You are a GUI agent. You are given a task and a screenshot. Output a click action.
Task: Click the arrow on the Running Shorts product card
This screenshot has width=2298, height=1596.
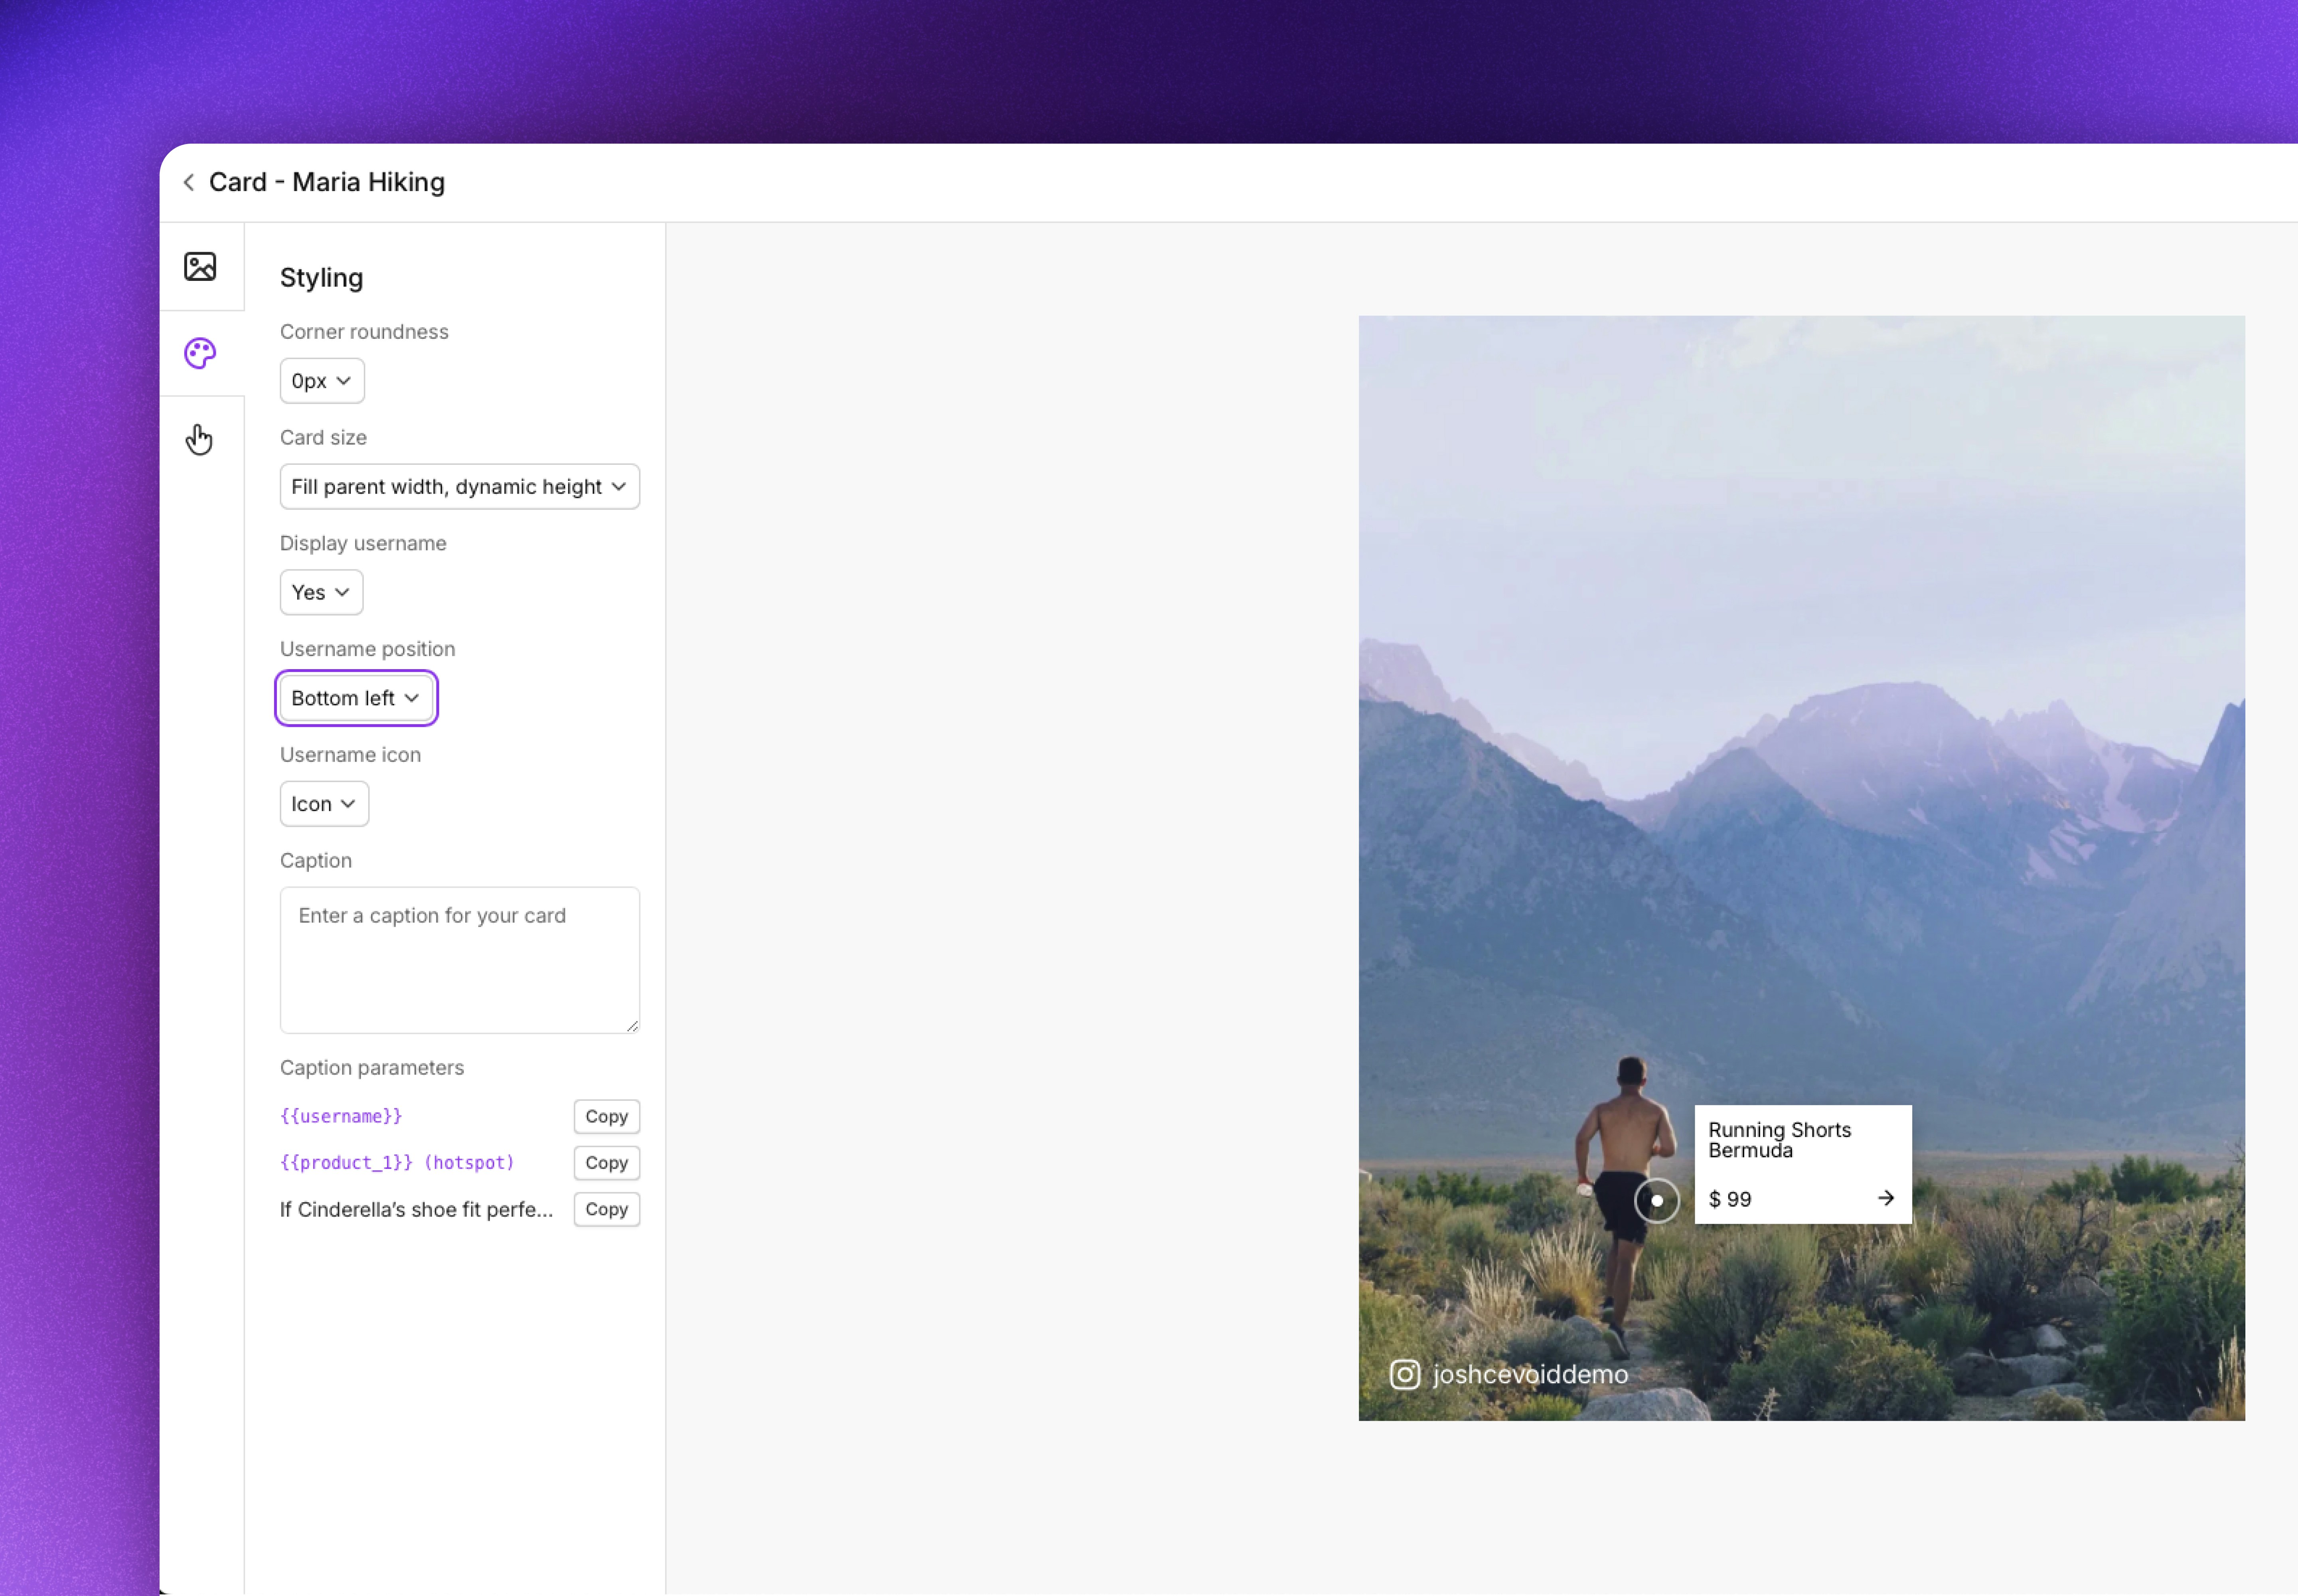1885,1198
